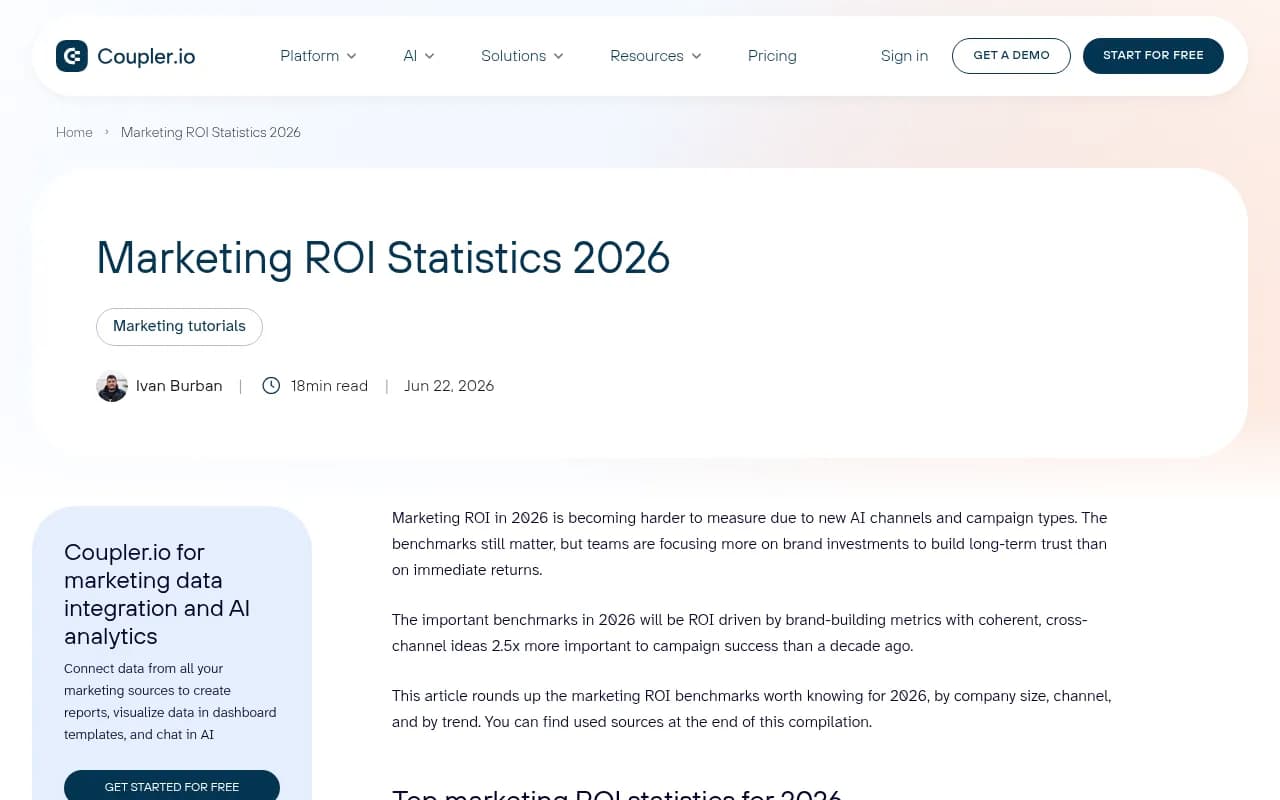The image size is (1280, 800).
Task: Click Marketing ROI Statistics 2026 breadcrumb
Action: pos(211,132)
